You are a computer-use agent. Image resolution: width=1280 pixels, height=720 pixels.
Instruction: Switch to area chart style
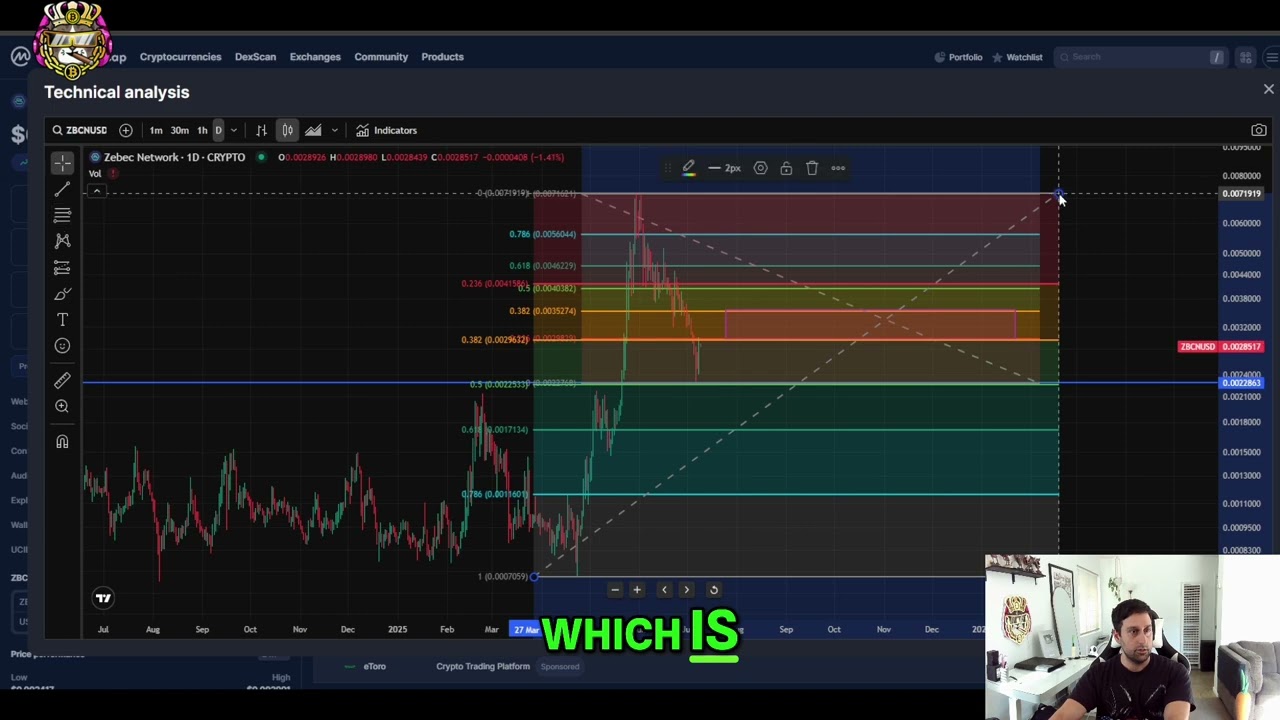(x=313, y=130)
